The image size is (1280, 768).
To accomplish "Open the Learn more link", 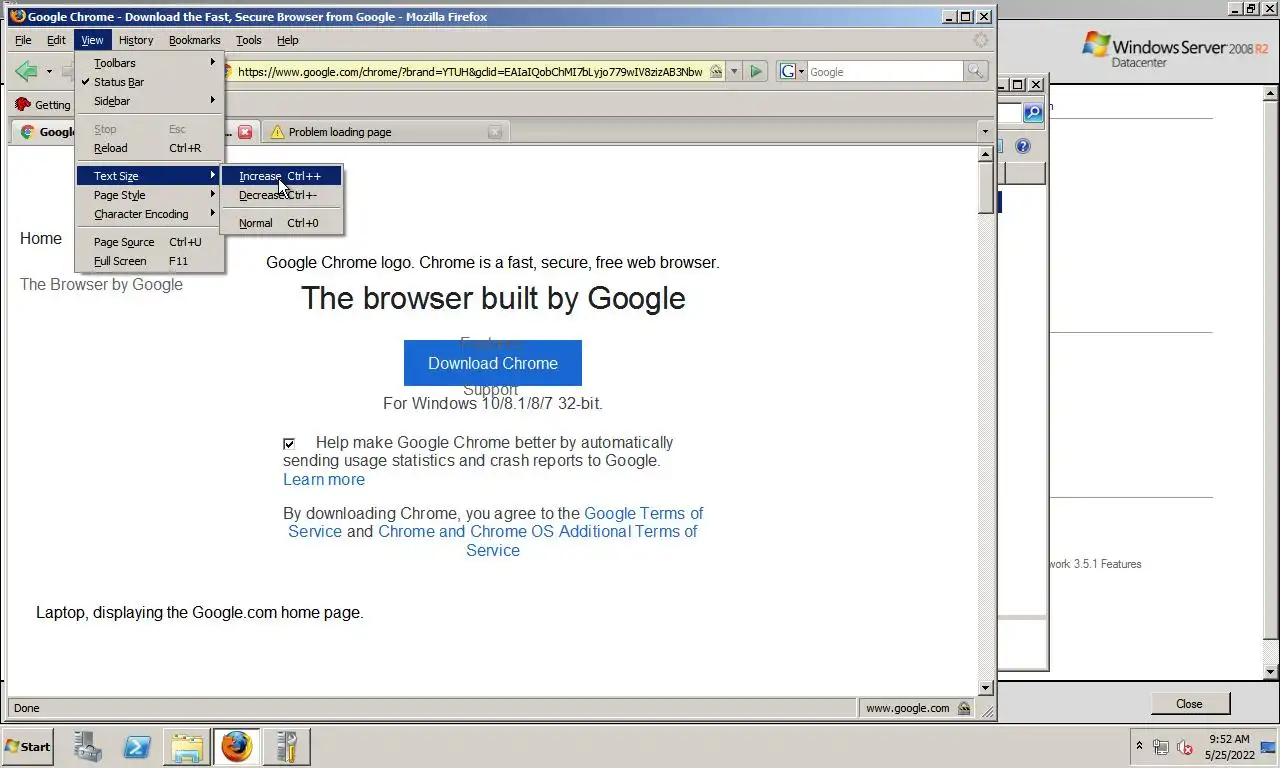I will point(324,479).
